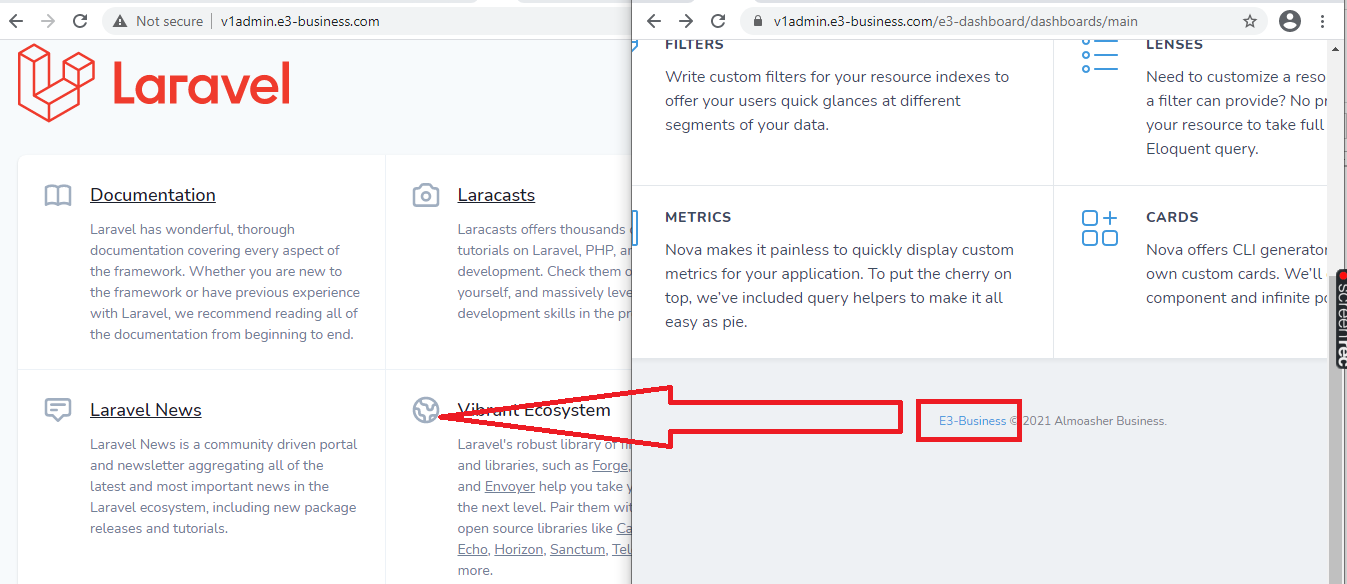Screen dimensions: 1347x584
Task: Click the 'Laravel News is a community driven' paragraph
Action: [x=223, y=486]
